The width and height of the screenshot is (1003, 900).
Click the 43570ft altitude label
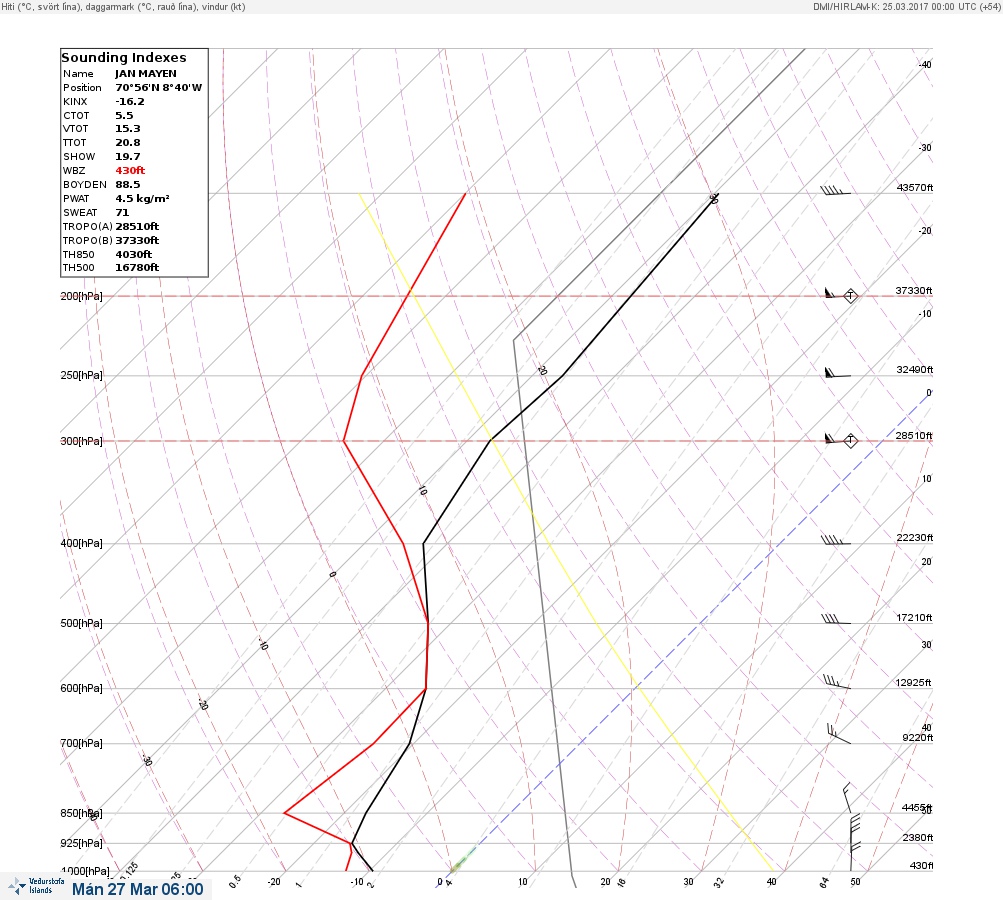pyautogui.click(x=915, y=187)
